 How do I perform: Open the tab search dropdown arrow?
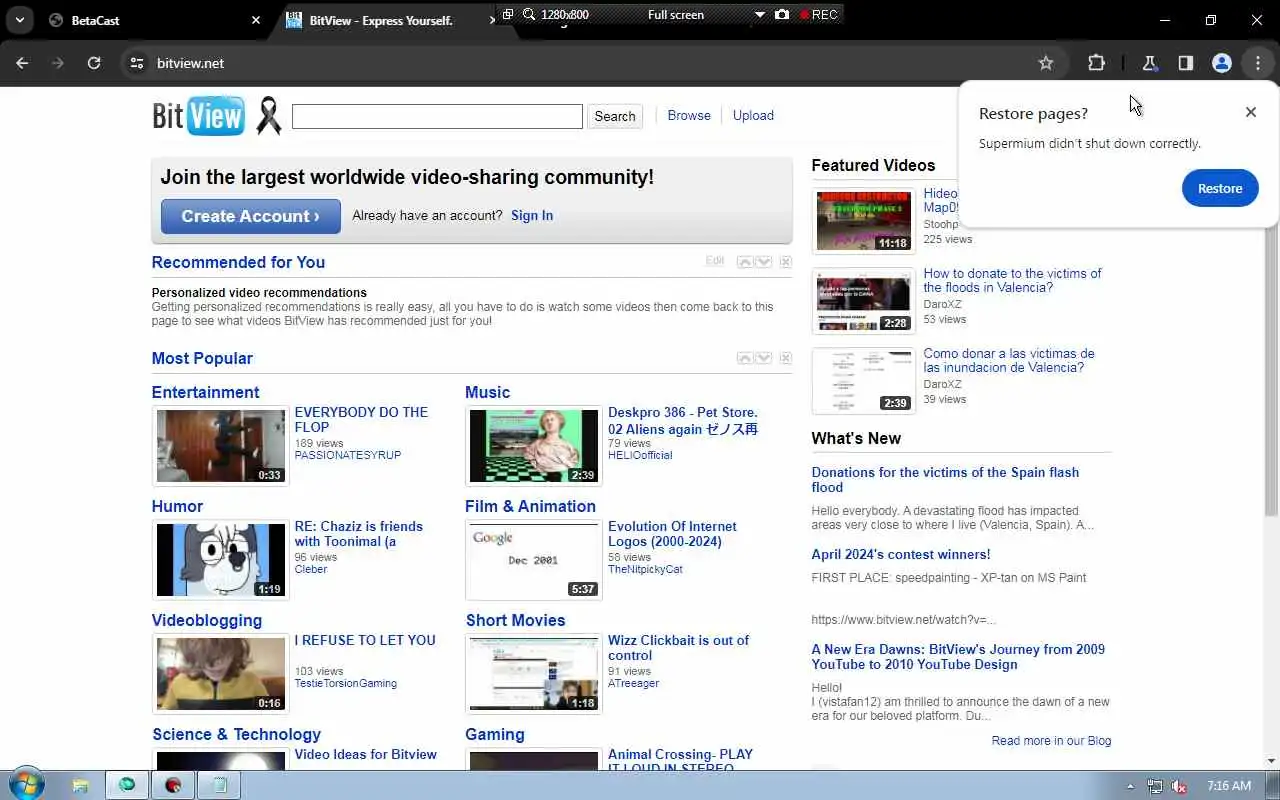(x=19, y=20)
